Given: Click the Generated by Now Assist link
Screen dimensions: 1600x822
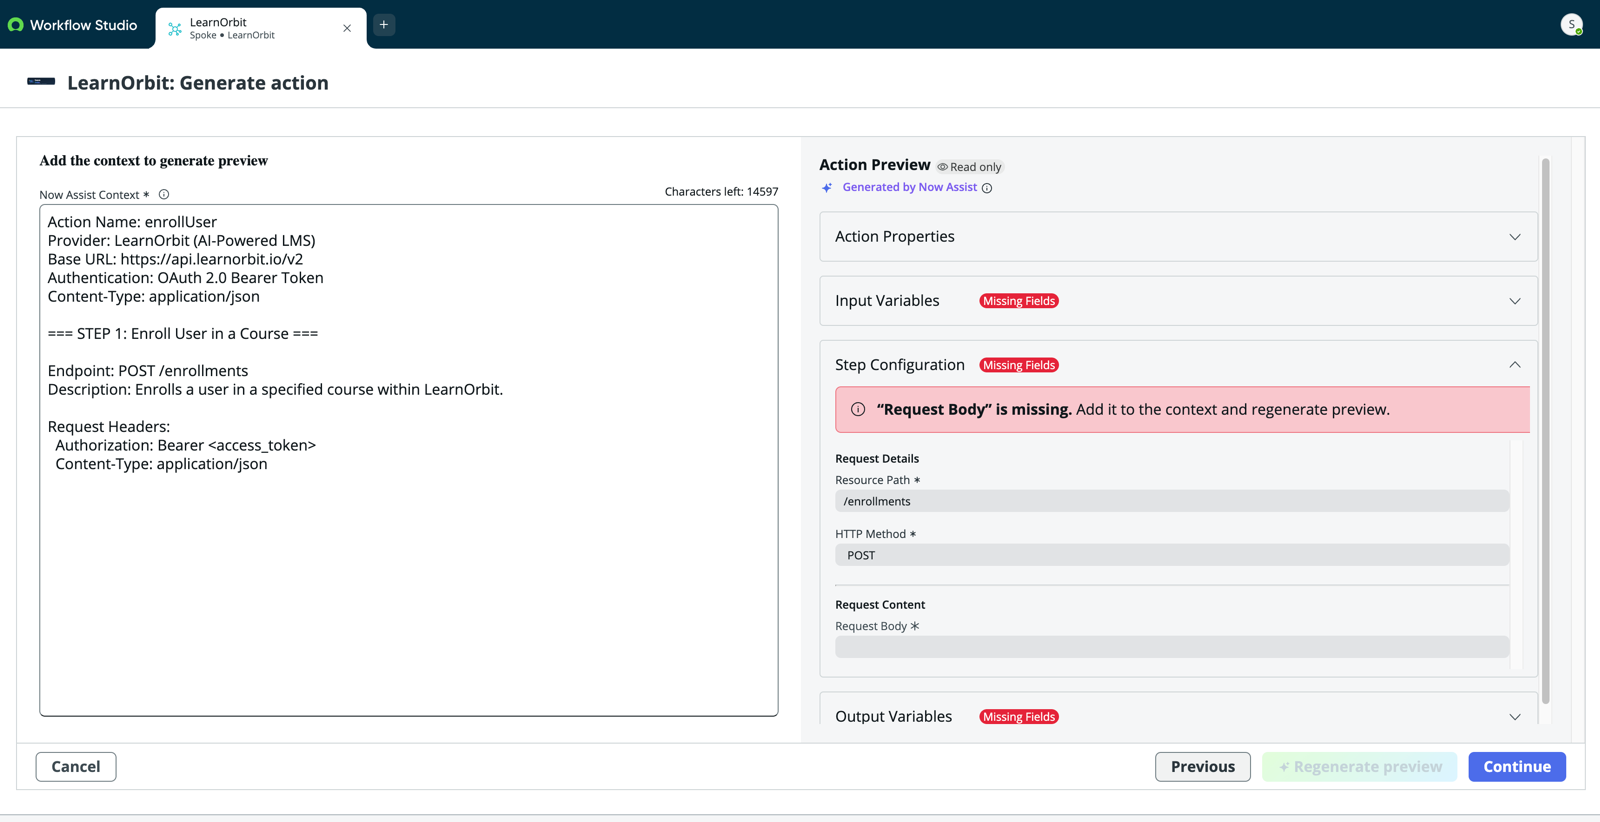Looking at the screenshot, I should 909,187.
